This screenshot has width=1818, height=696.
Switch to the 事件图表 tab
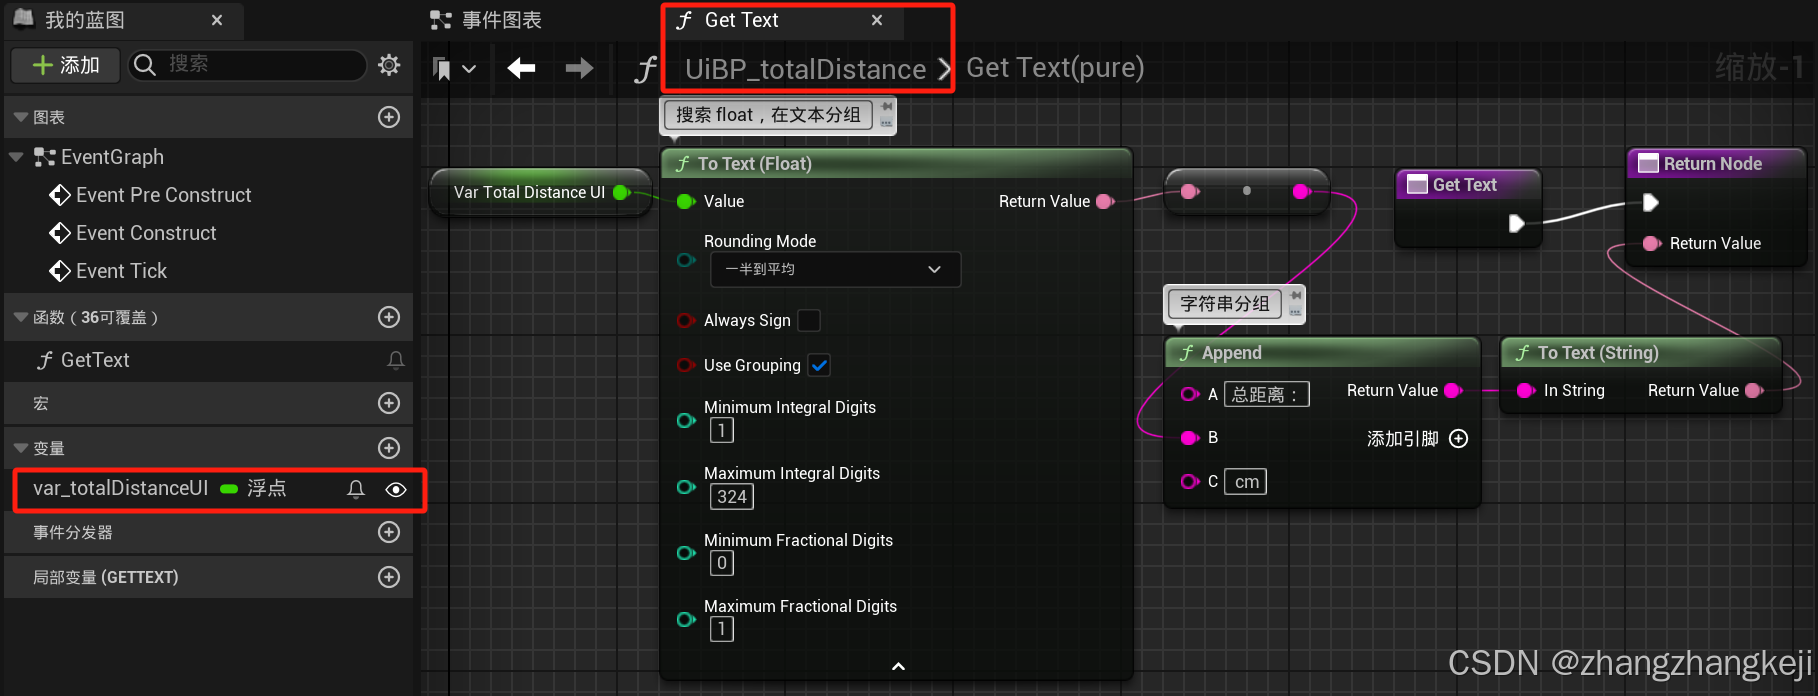(486, 20)
